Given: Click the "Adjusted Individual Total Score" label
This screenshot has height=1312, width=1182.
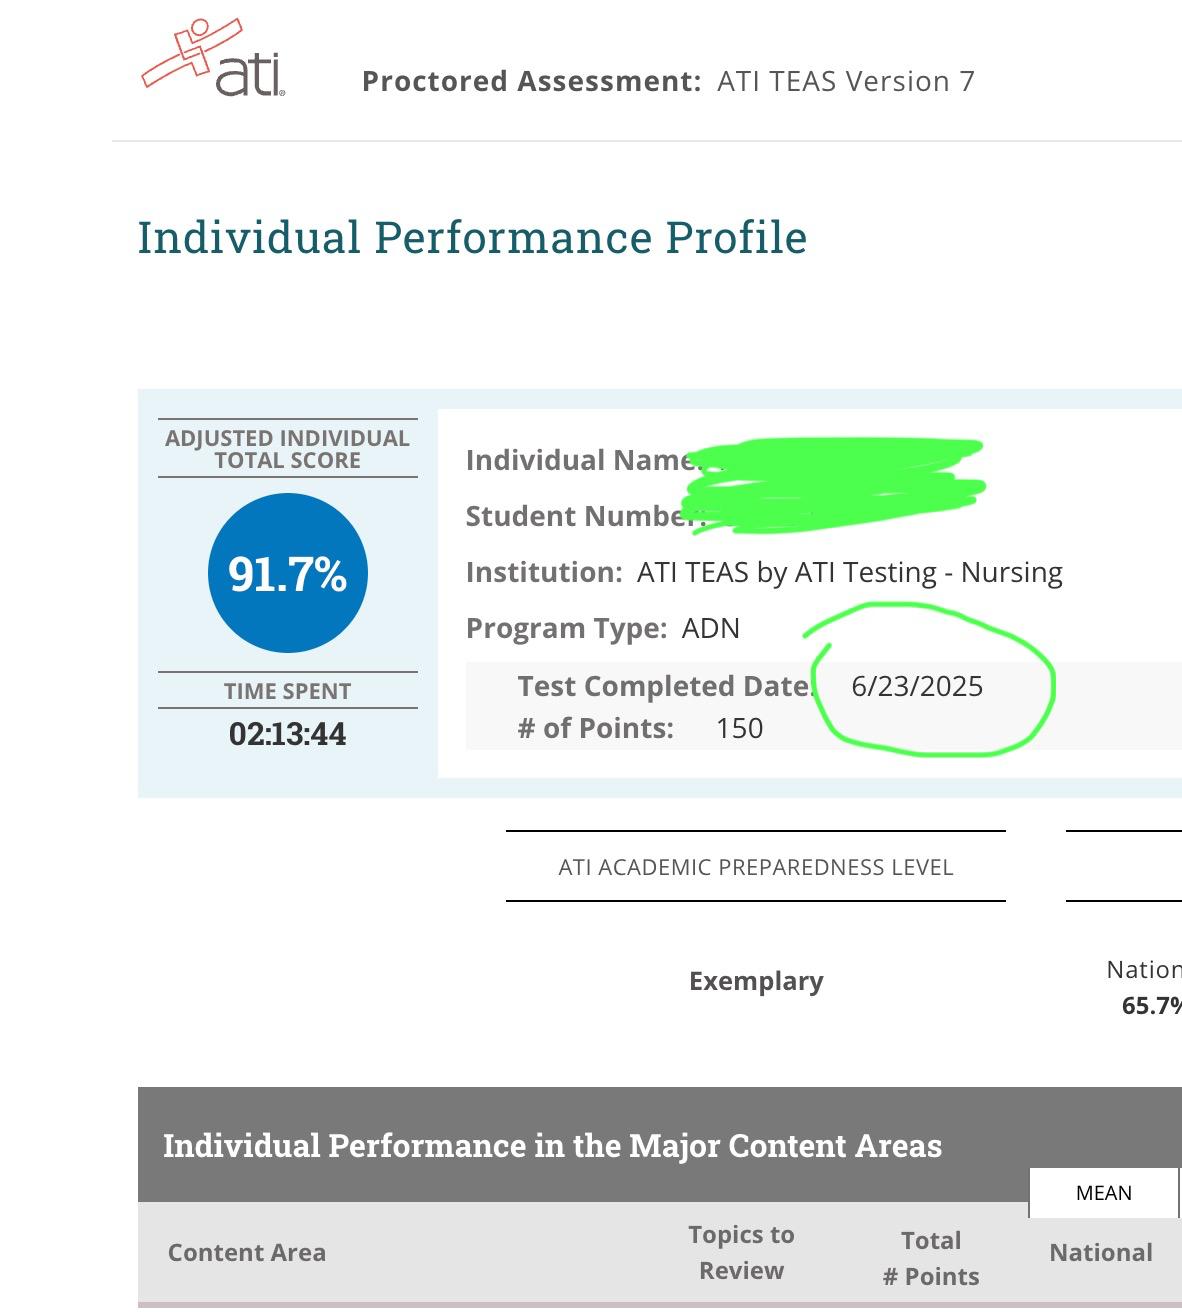Looking at the screenshot, I should point(287,449).
